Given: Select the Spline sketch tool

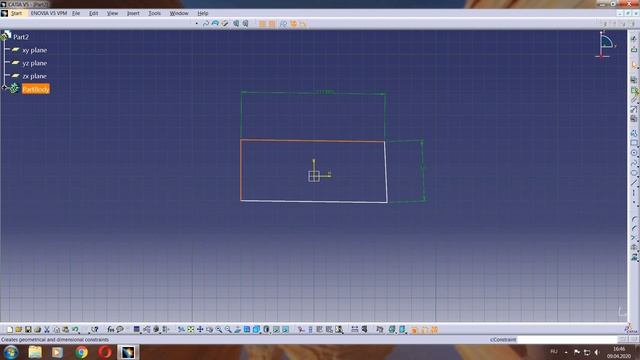Looking at the screenshot, I should (634, 162).
